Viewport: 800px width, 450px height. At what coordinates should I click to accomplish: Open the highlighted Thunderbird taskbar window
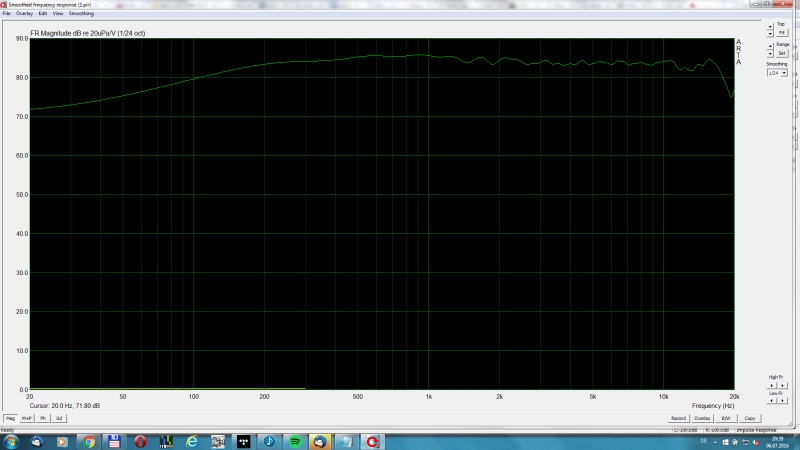[320, 442]
